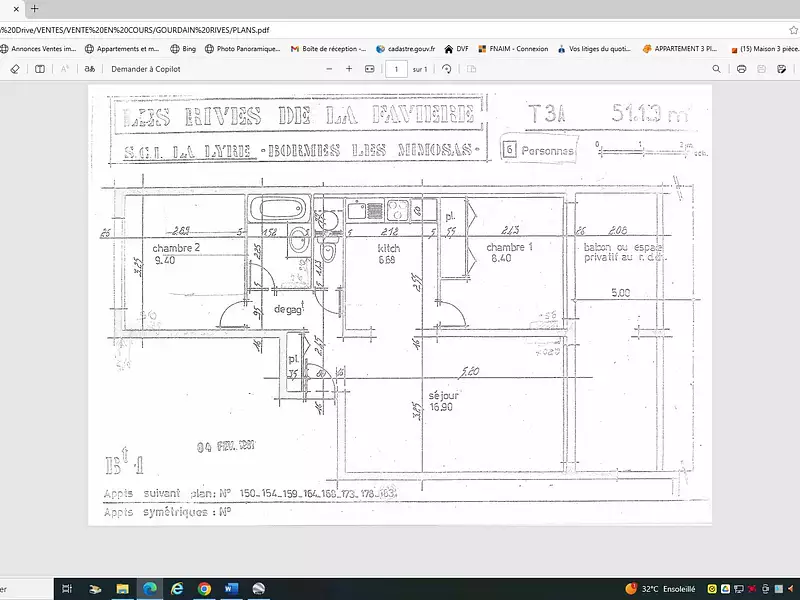The image size is (800, 600).
Task: Click Demander à Copilot
Action: (x=145, y=69)
